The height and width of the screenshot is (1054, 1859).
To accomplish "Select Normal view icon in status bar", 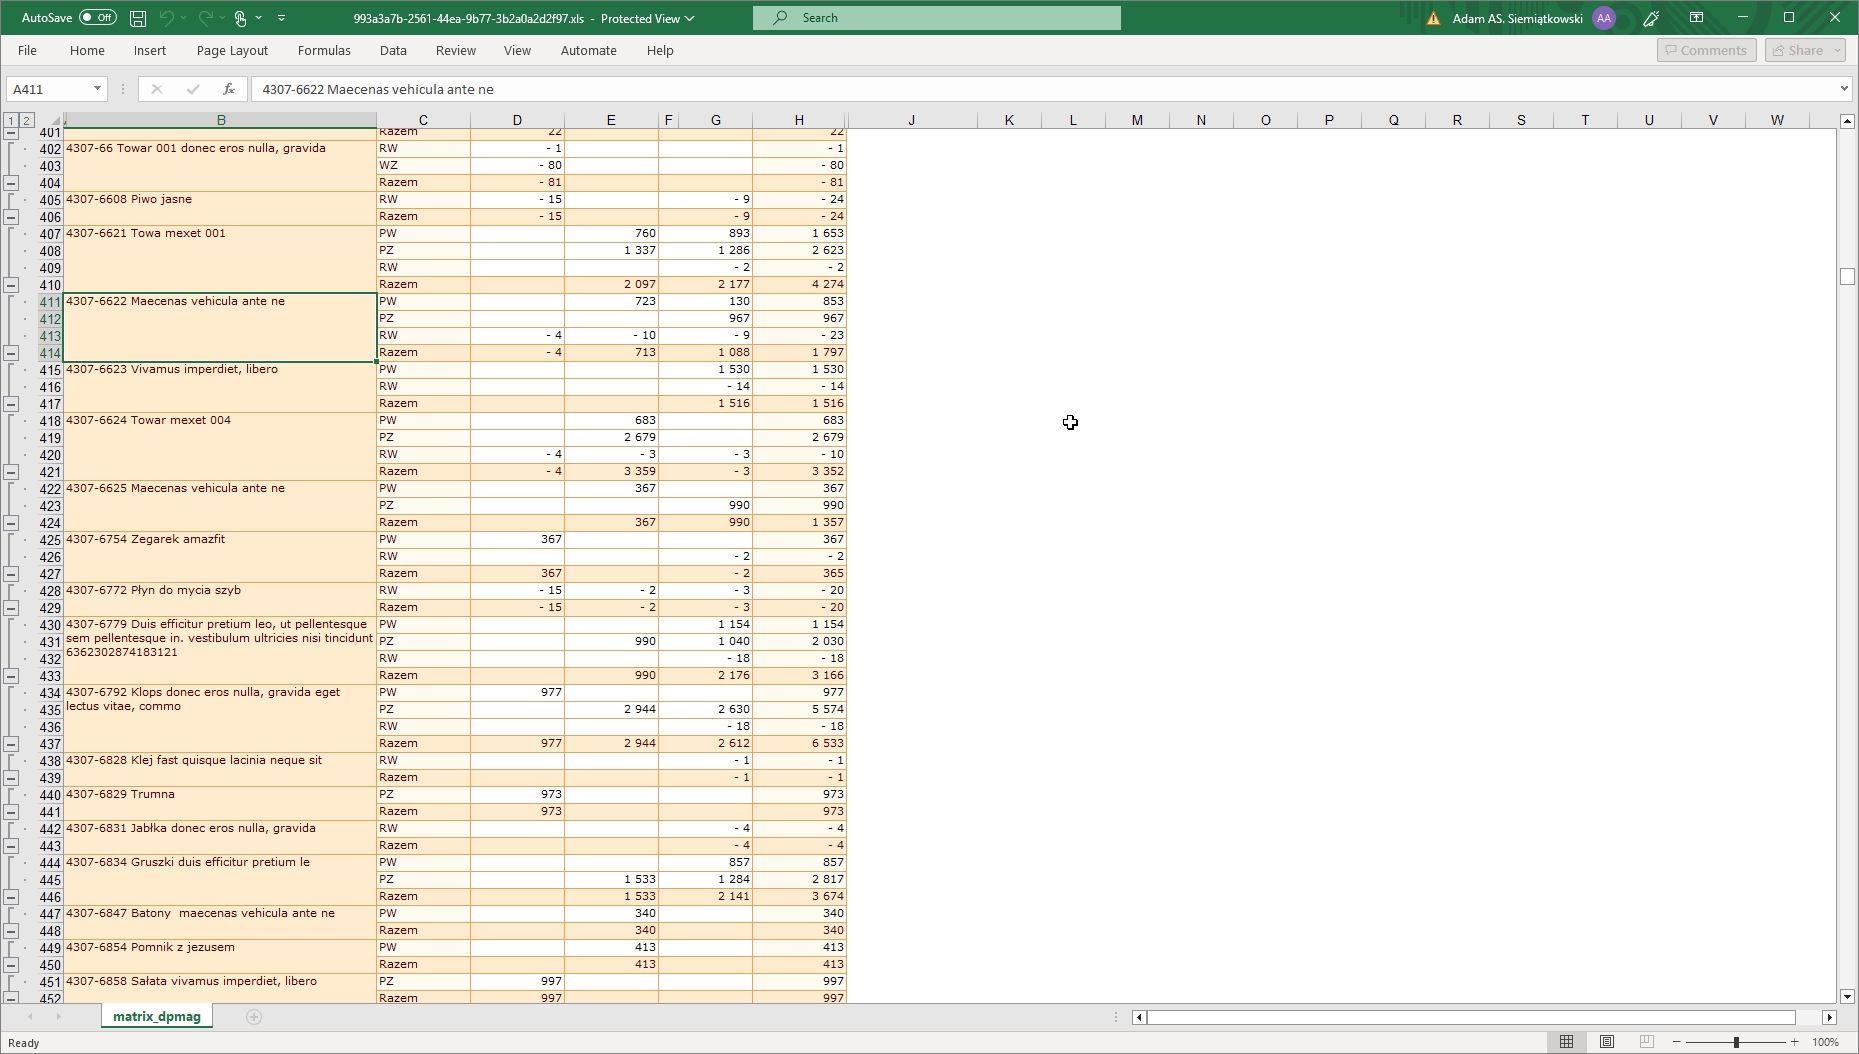I will point(1567,1042).
